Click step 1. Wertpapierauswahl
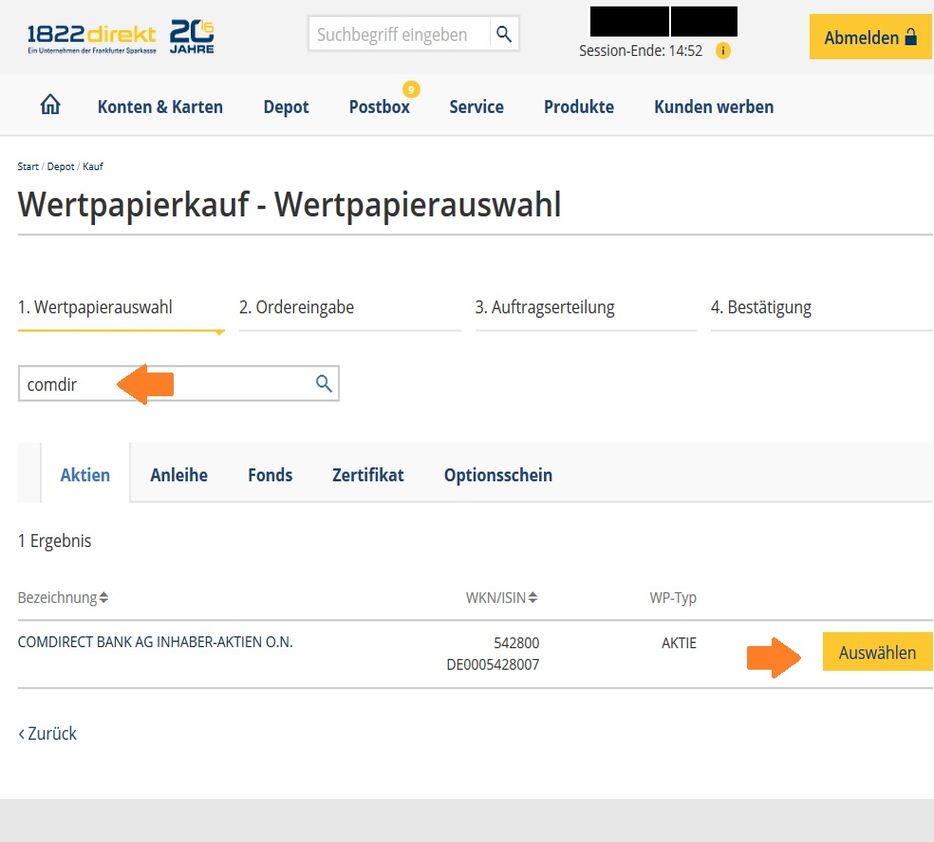 click(x=95, y=307)
